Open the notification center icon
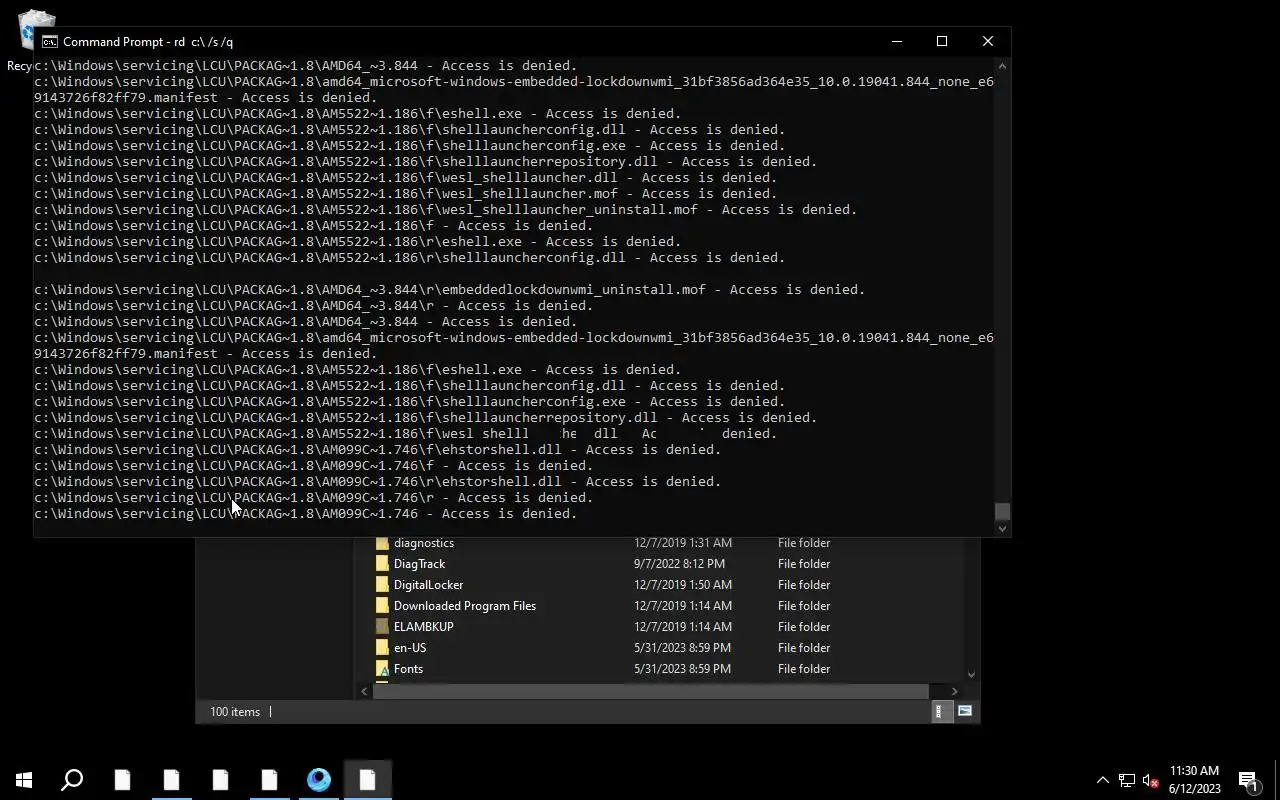 (1248, 780)
